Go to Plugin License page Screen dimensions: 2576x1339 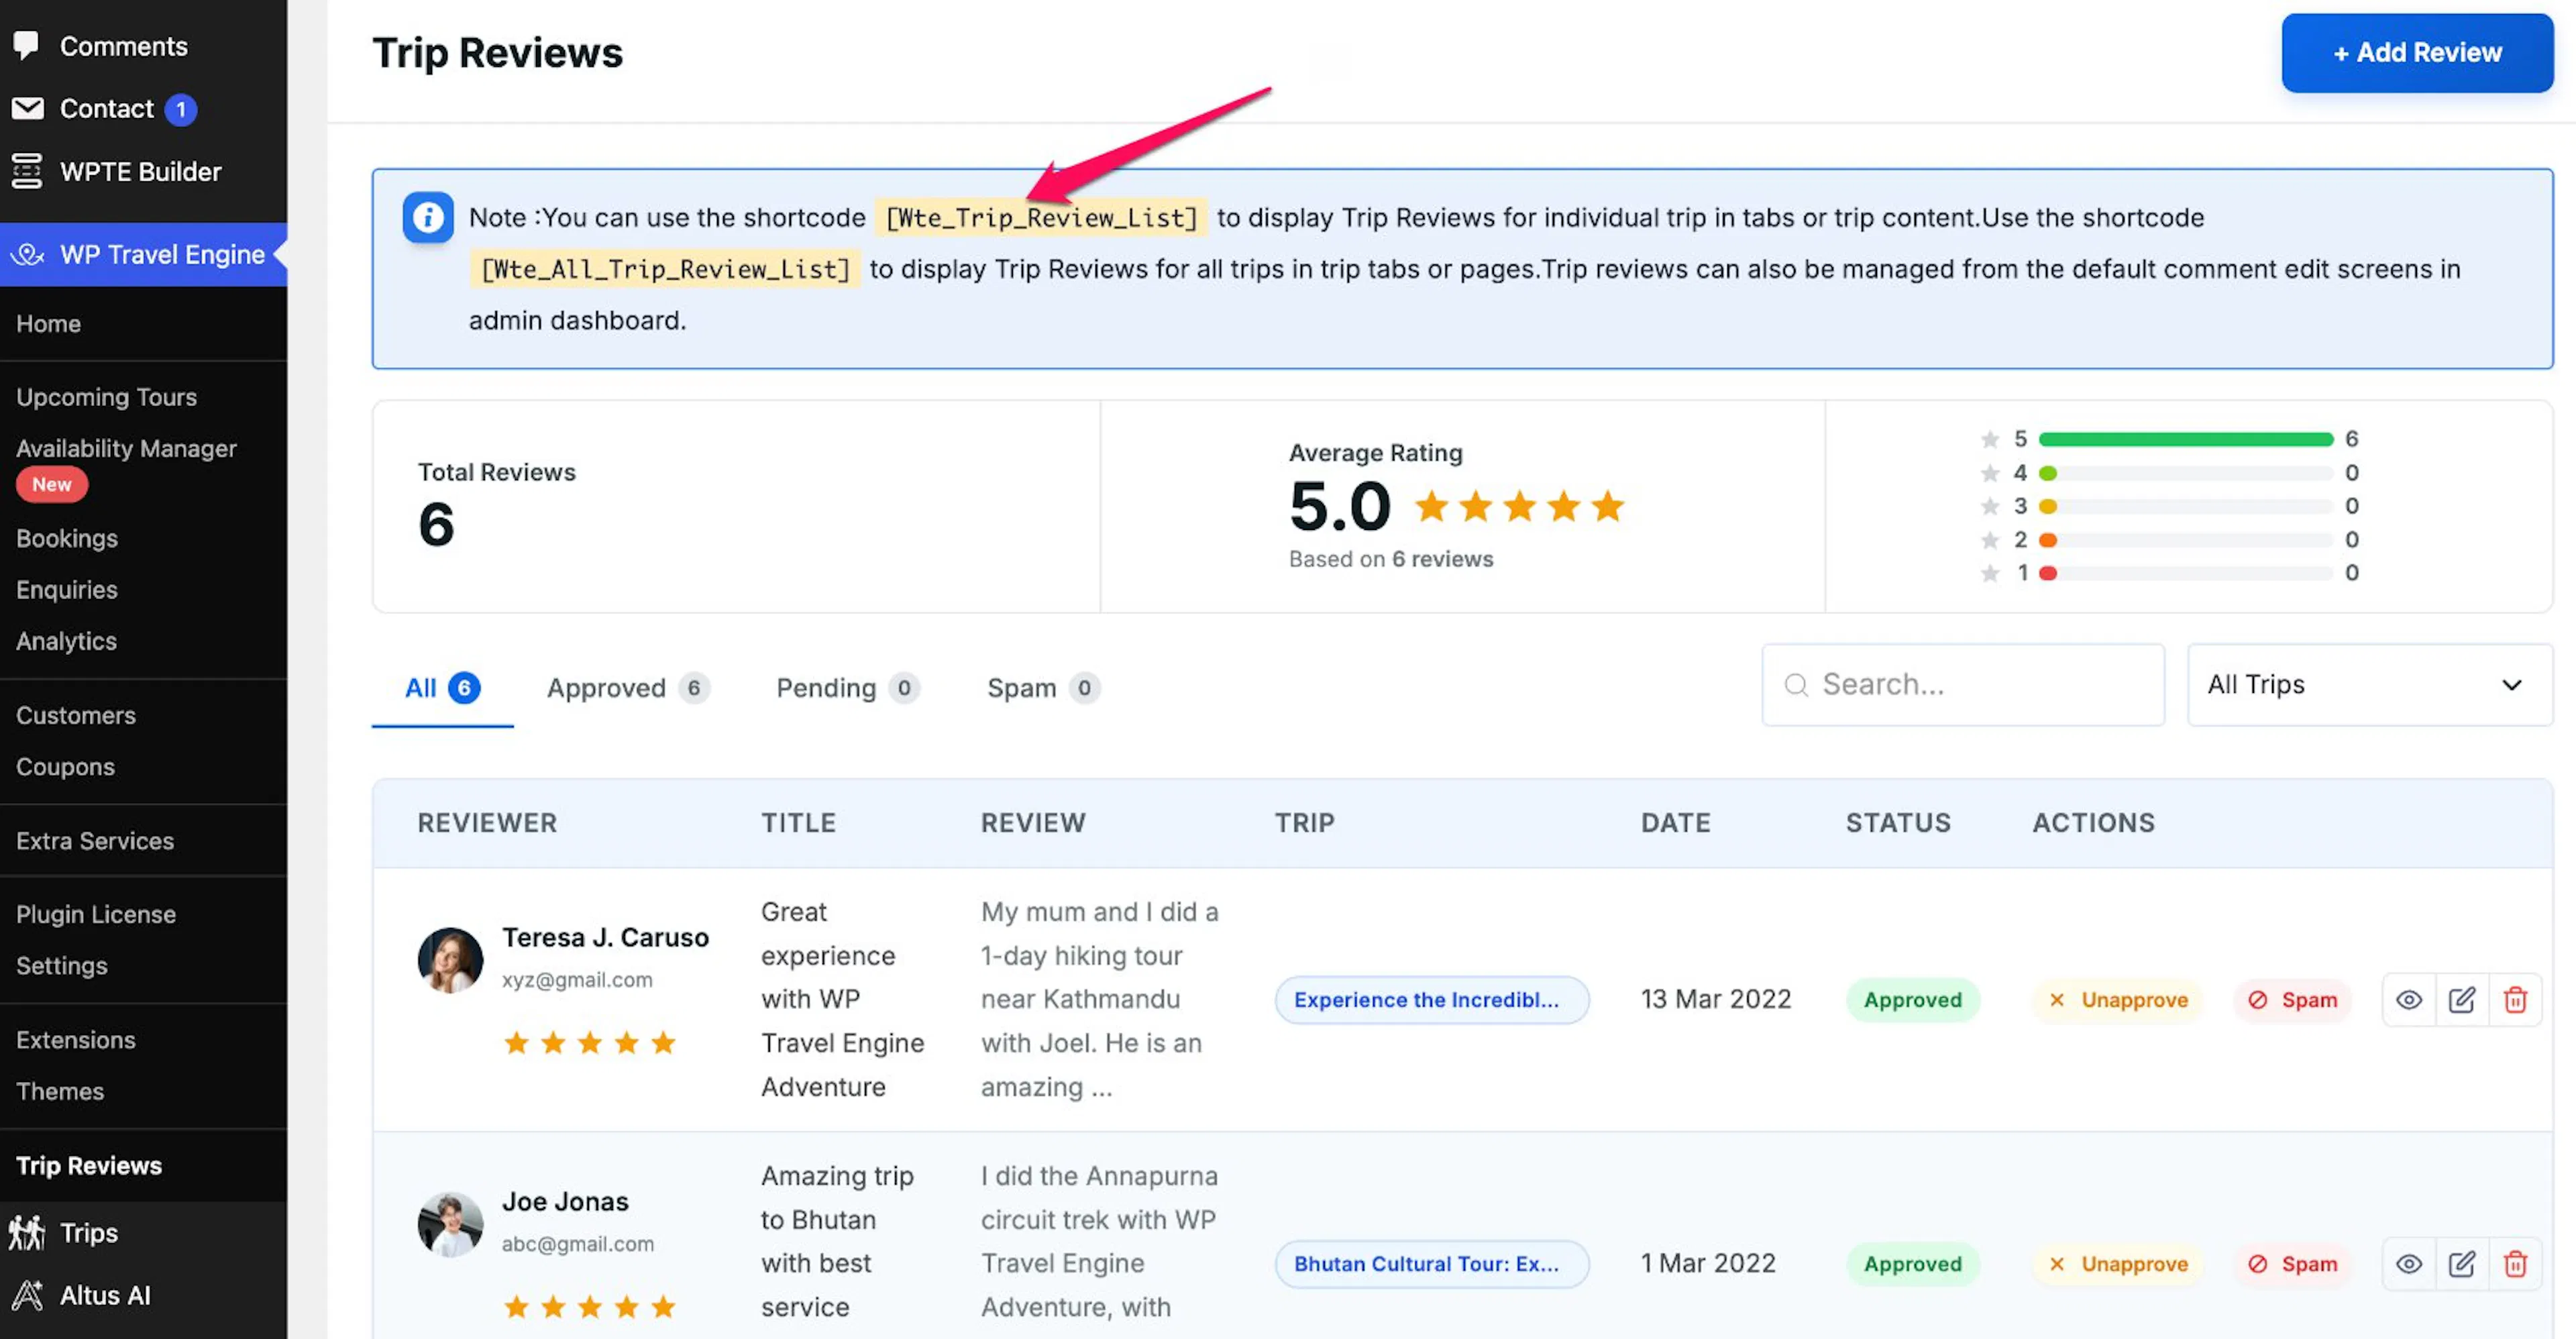coord(96,914)
